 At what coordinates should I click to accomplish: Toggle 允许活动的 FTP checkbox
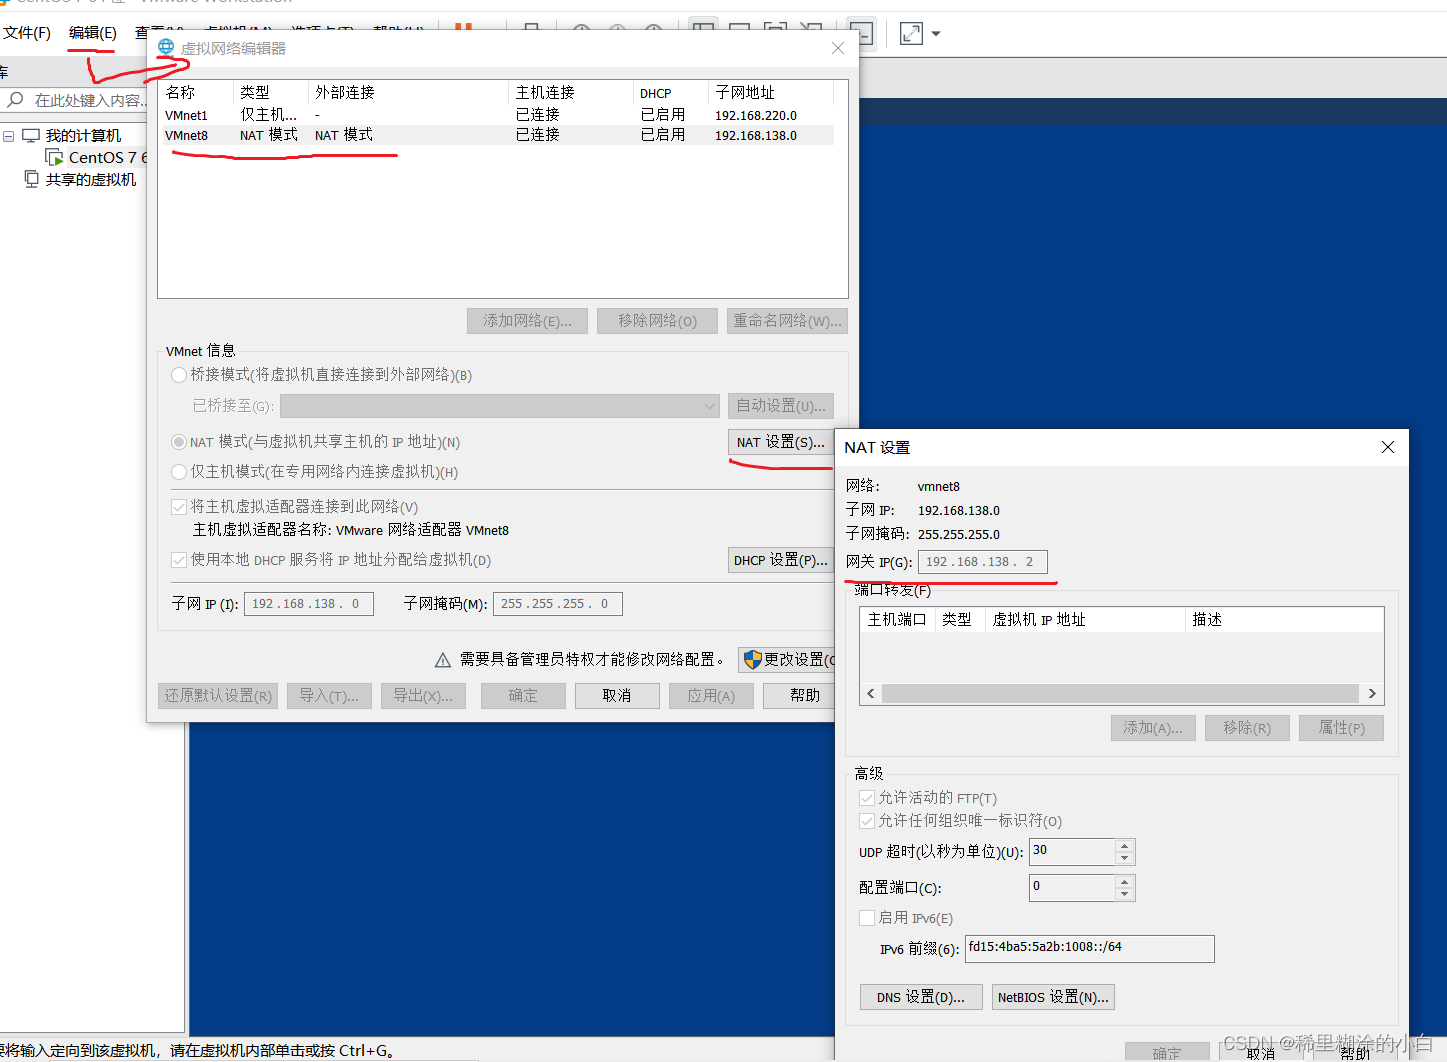867,798
